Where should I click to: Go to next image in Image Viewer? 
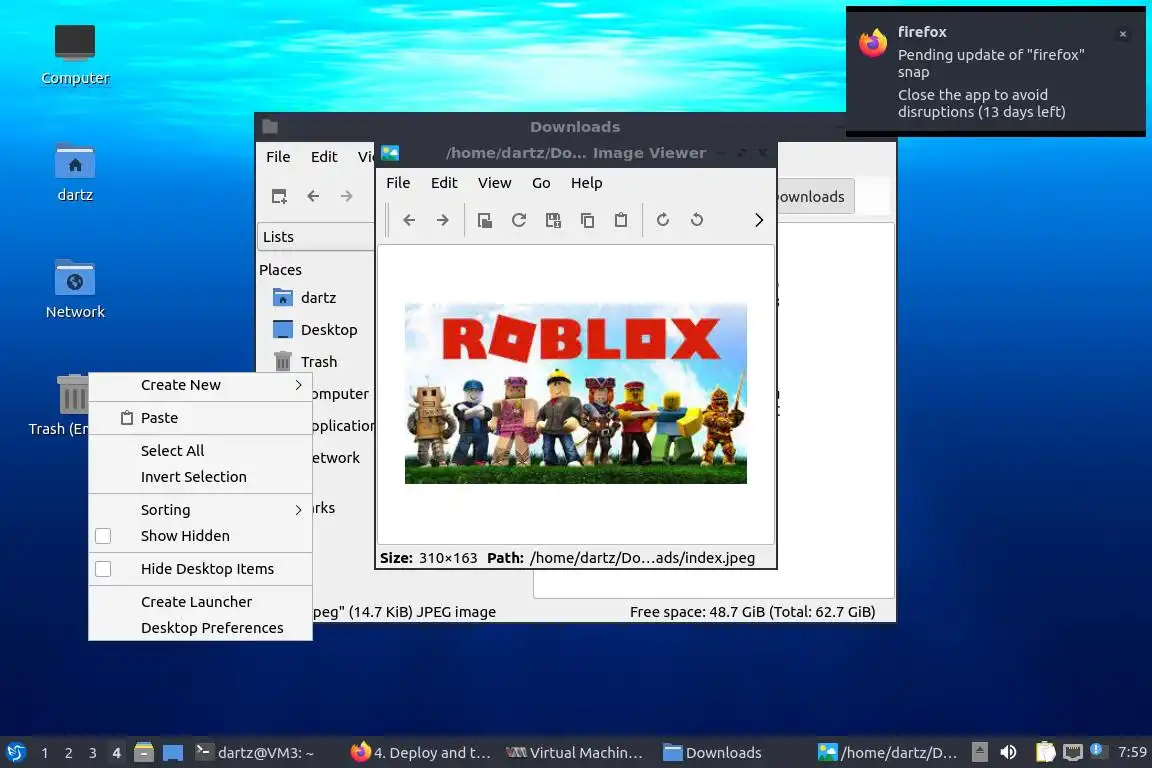[442, 220]
